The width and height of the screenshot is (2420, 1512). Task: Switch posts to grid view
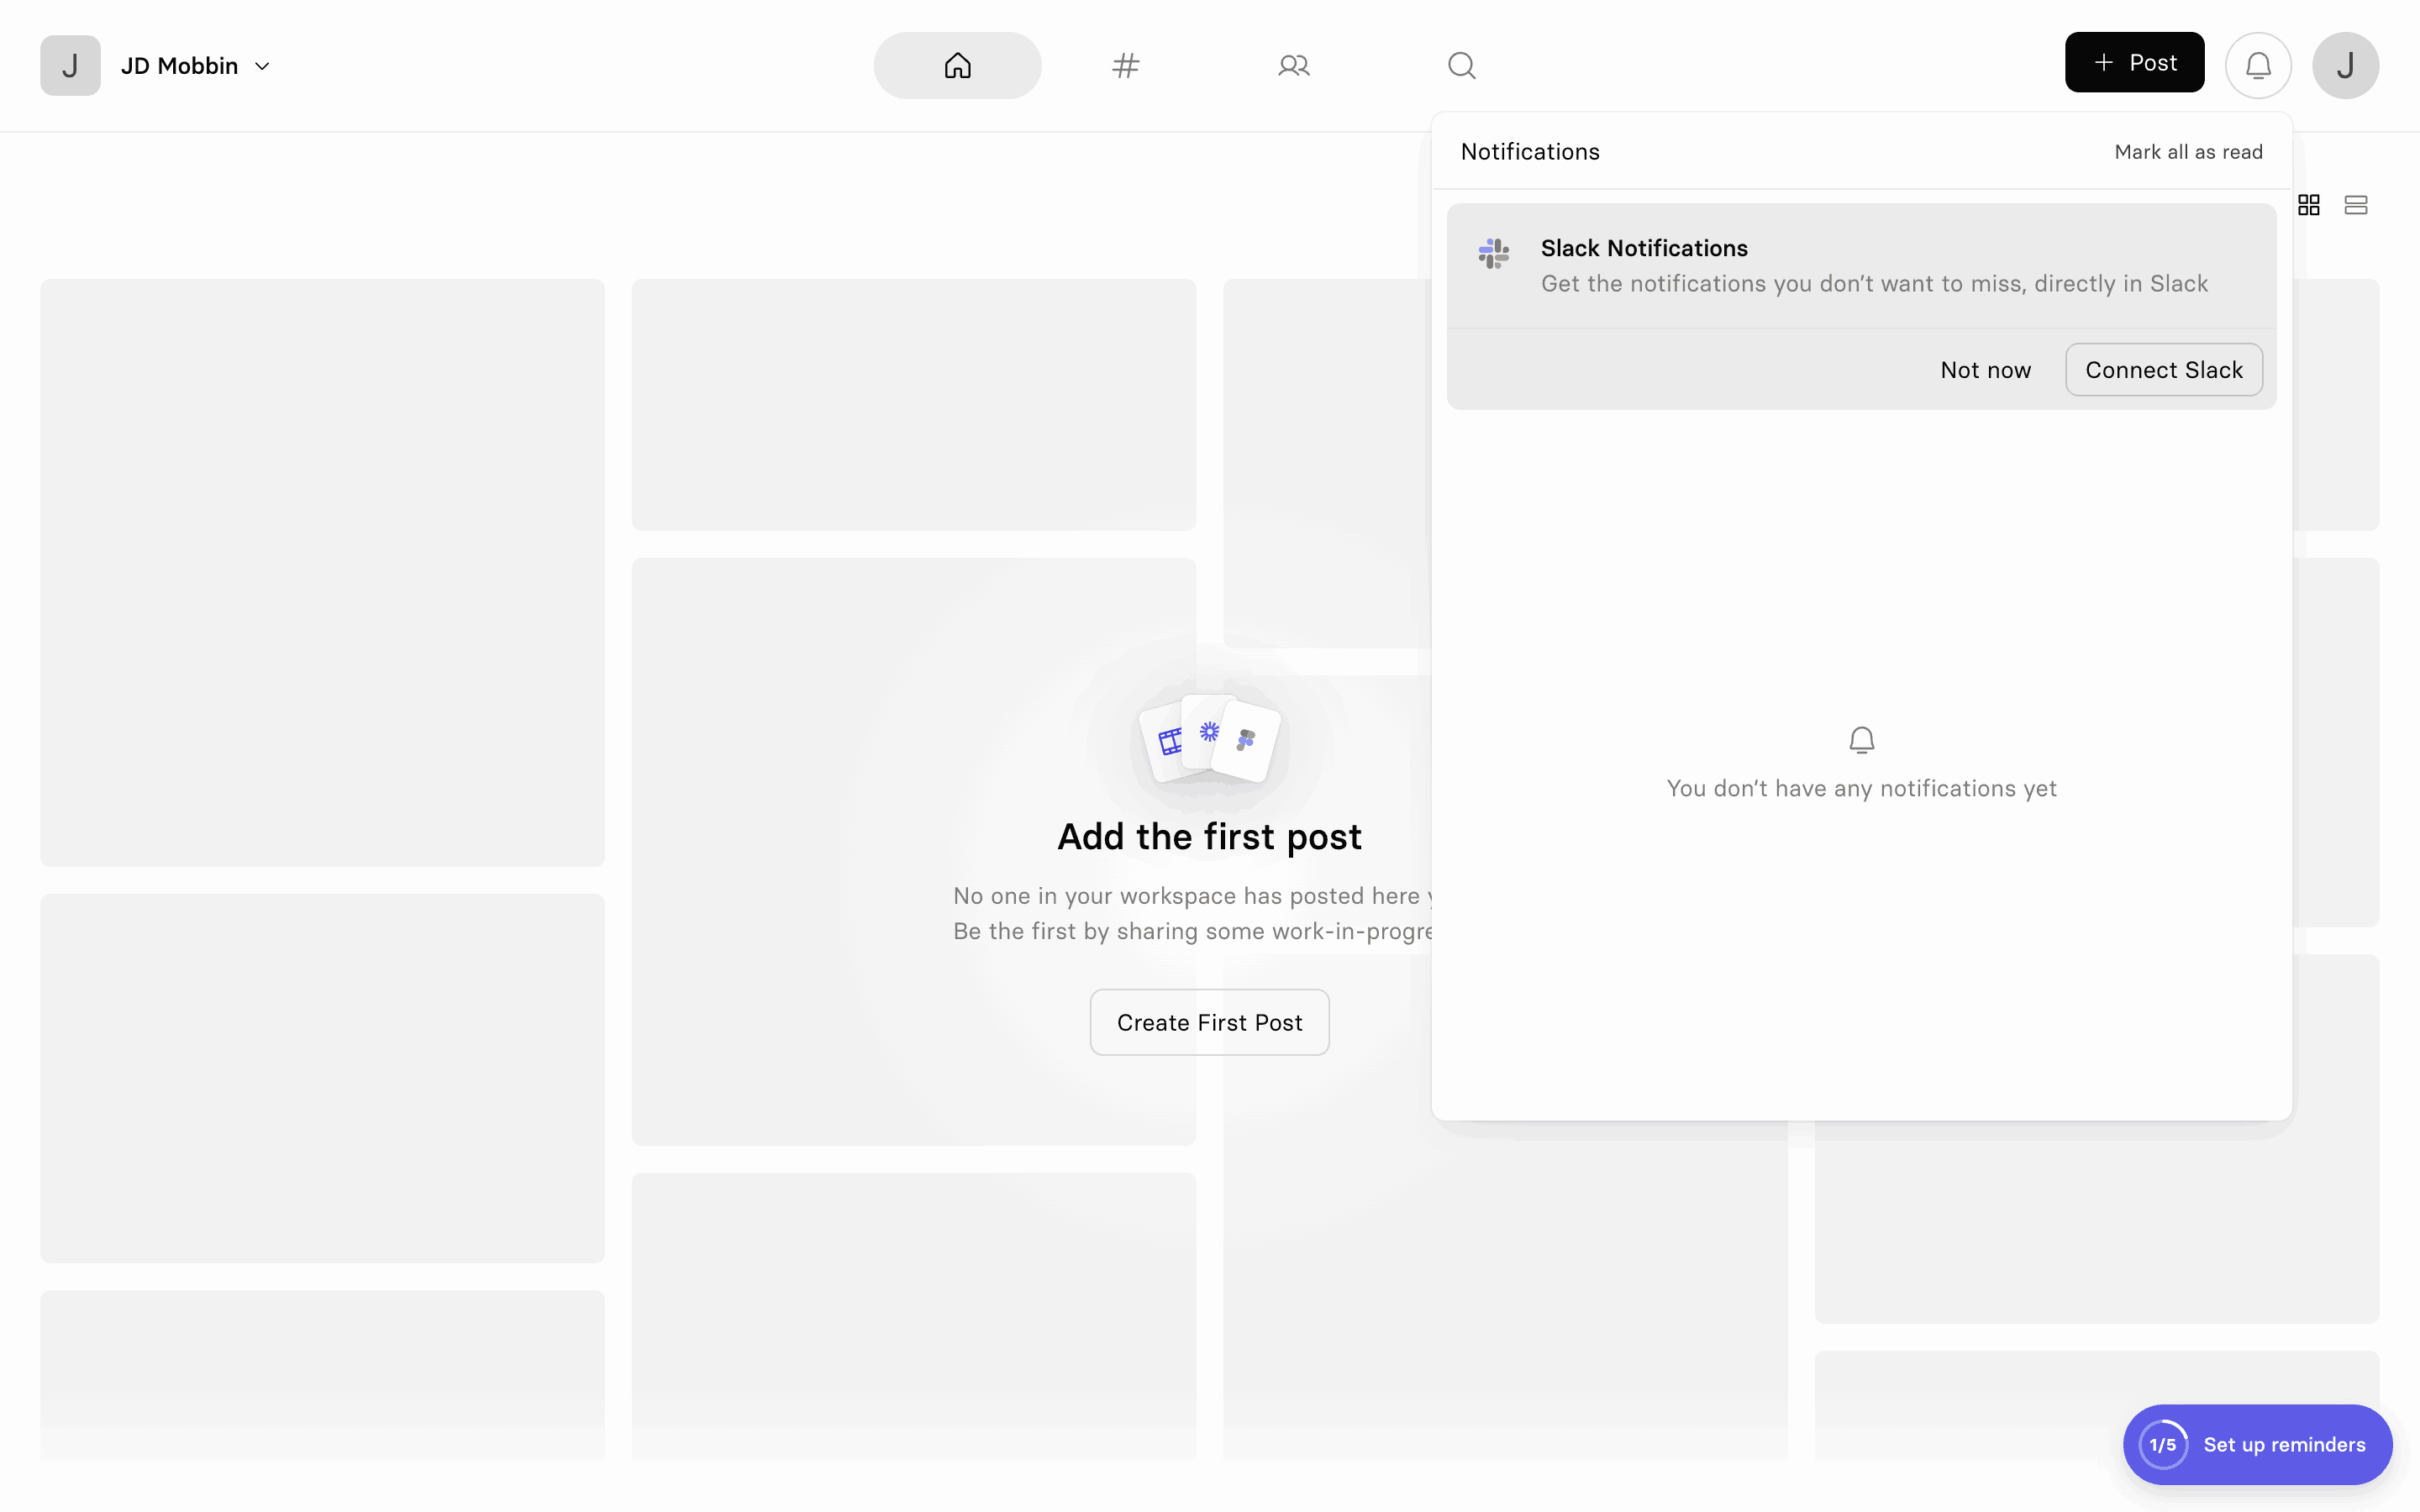(x=2309, y=204)
